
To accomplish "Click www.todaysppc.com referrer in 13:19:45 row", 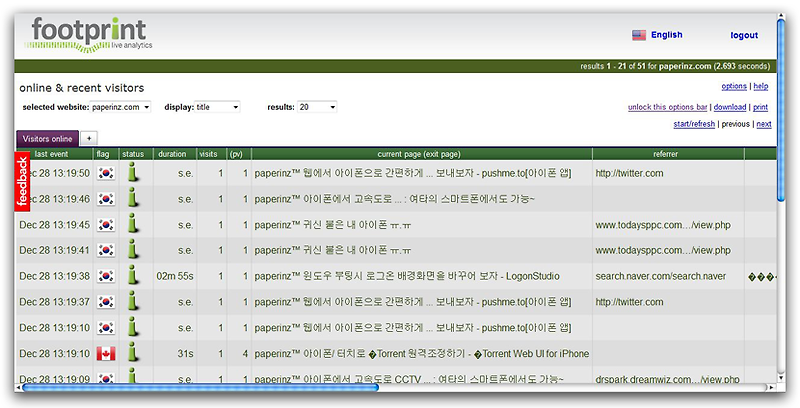I will [x=663, y=224].
